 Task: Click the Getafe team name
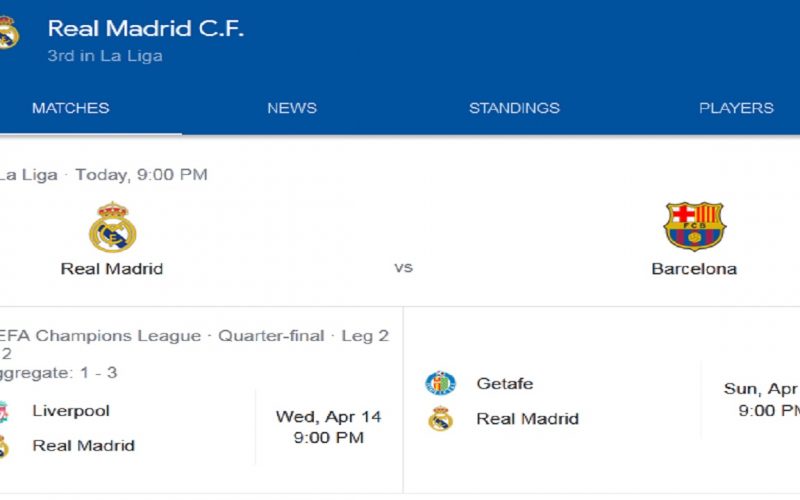(505, 383)
